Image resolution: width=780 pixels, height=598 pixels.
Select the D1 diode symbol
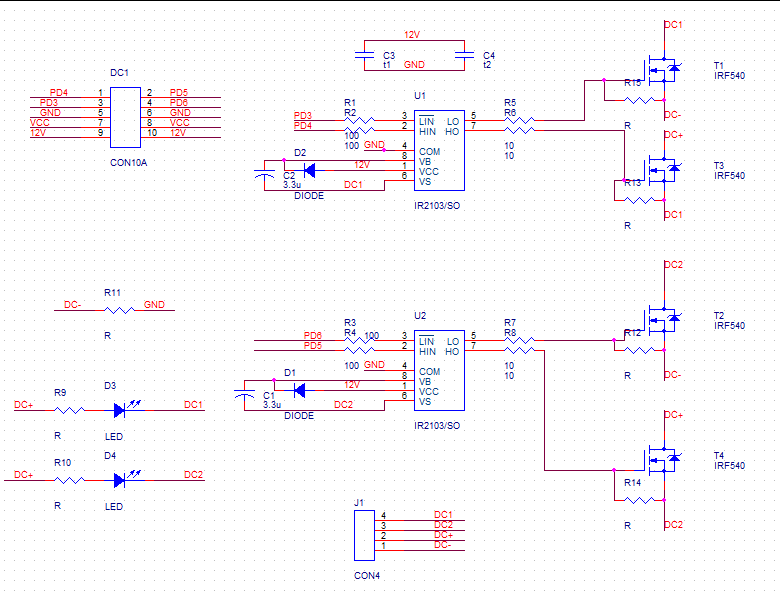tap(299, 391)
